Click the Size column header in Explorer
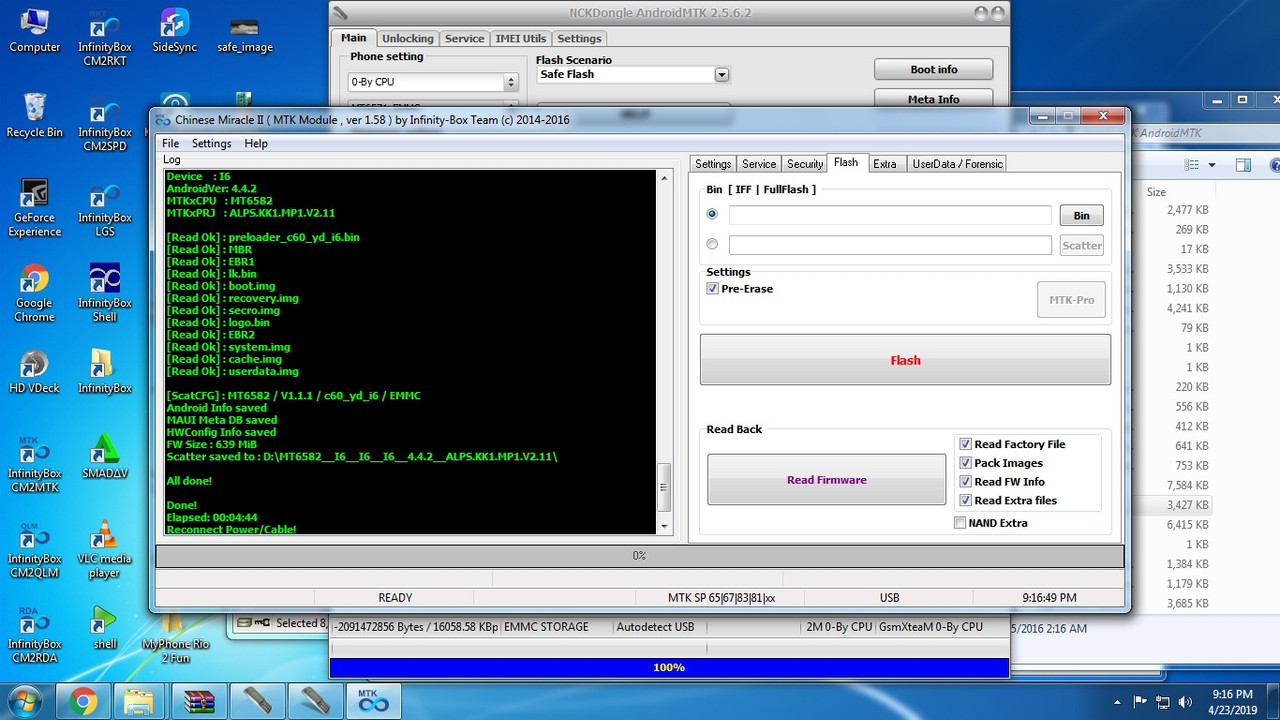Viewport: 1280px width, 720px height. pos(1157,192)
